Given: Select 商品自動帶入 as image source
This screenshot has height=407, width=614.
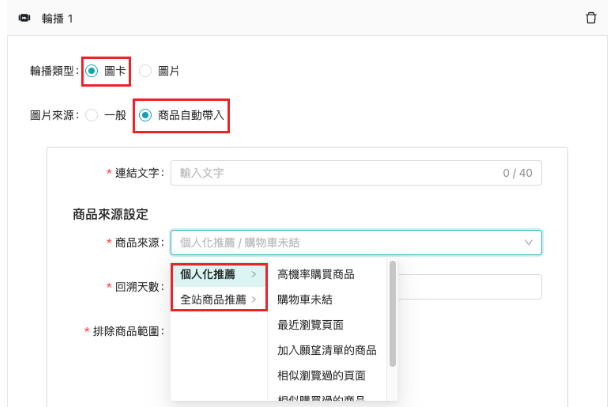Looking at the screenshot, I should tap(146, 115).
